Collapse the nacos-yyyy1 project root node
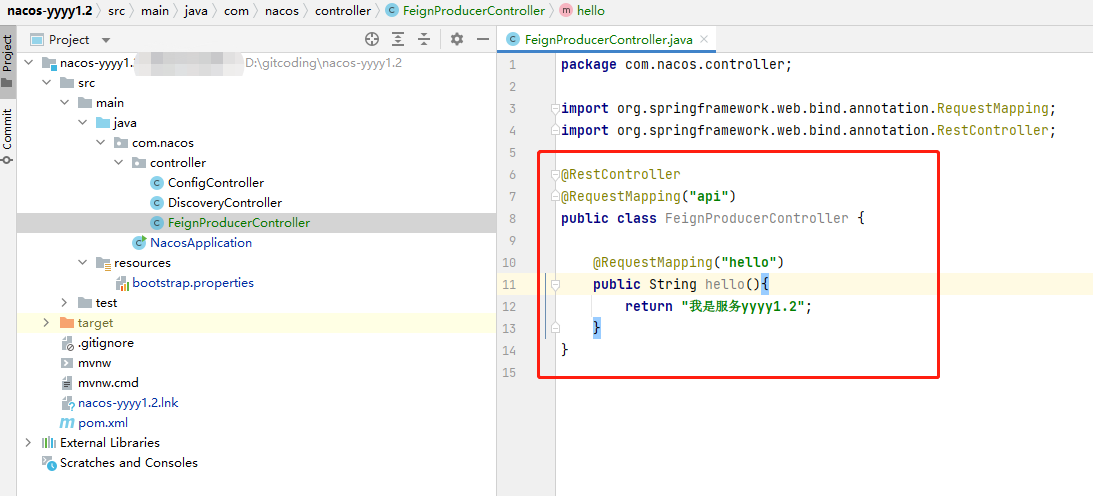 [x=29, y=63]
